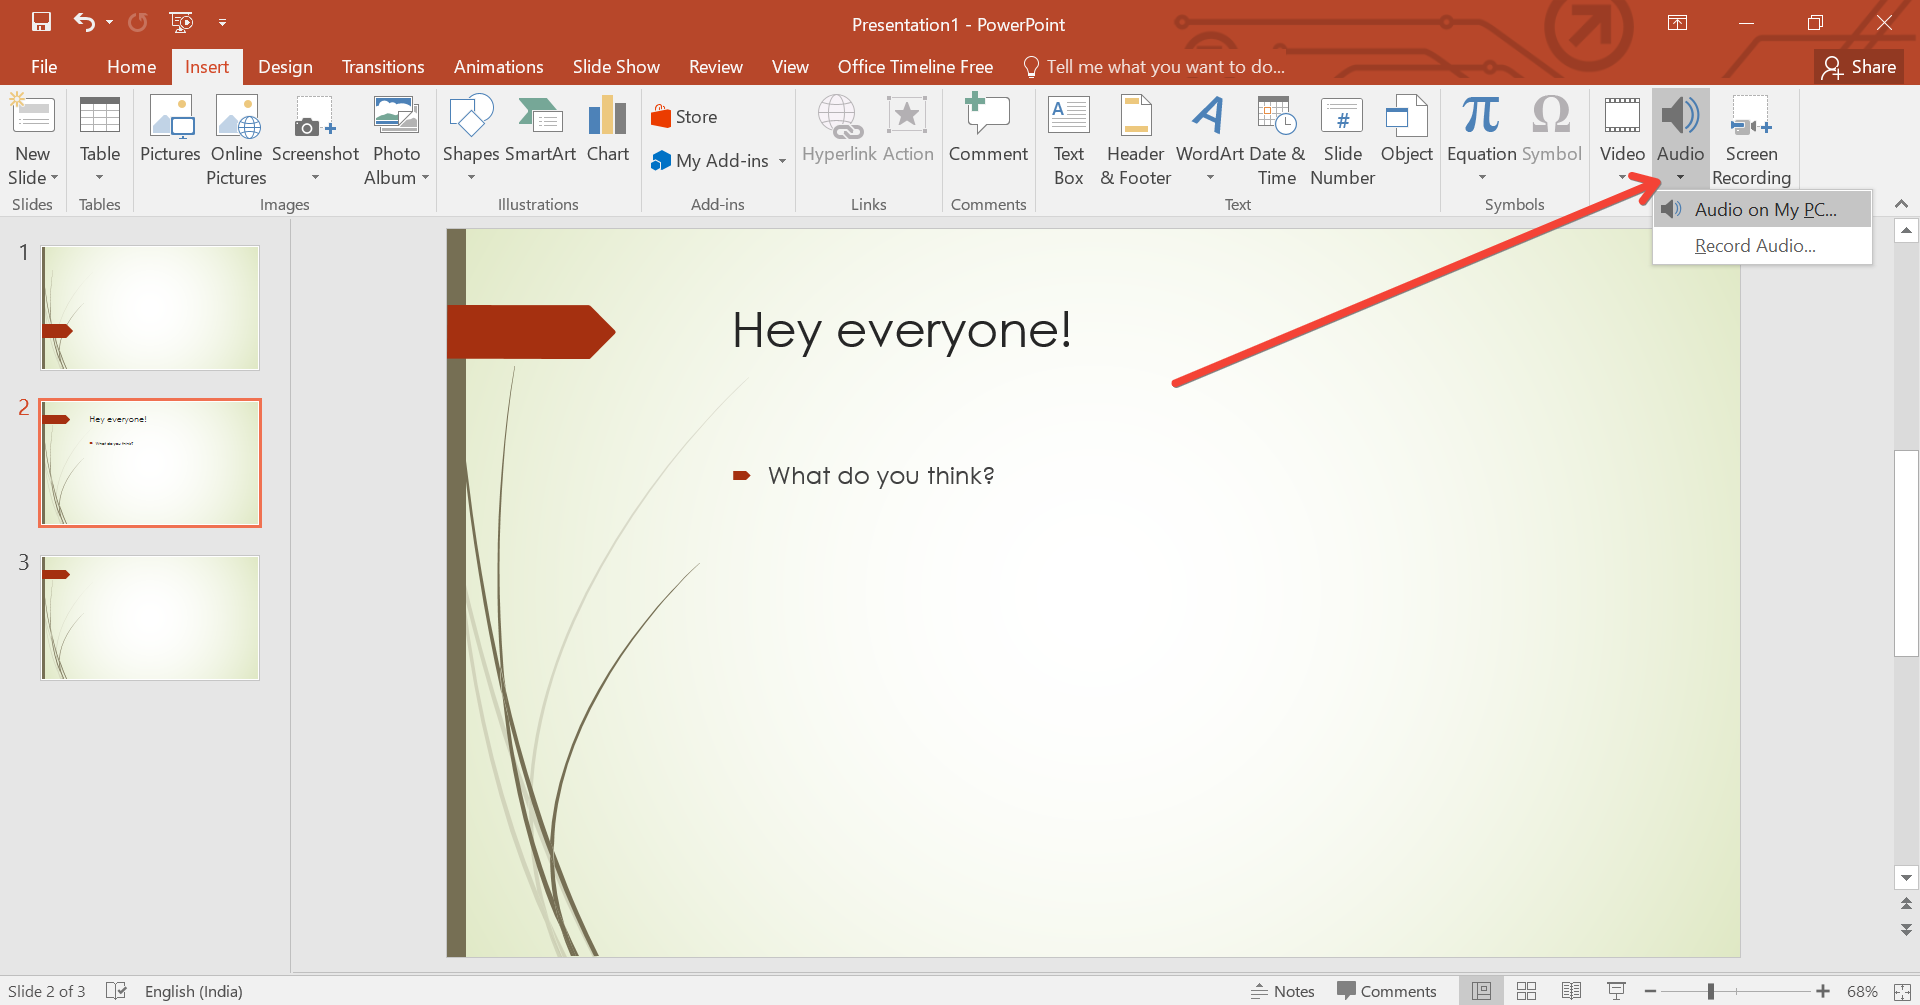Select Record Audio menu entry

tap(1754, 246)
